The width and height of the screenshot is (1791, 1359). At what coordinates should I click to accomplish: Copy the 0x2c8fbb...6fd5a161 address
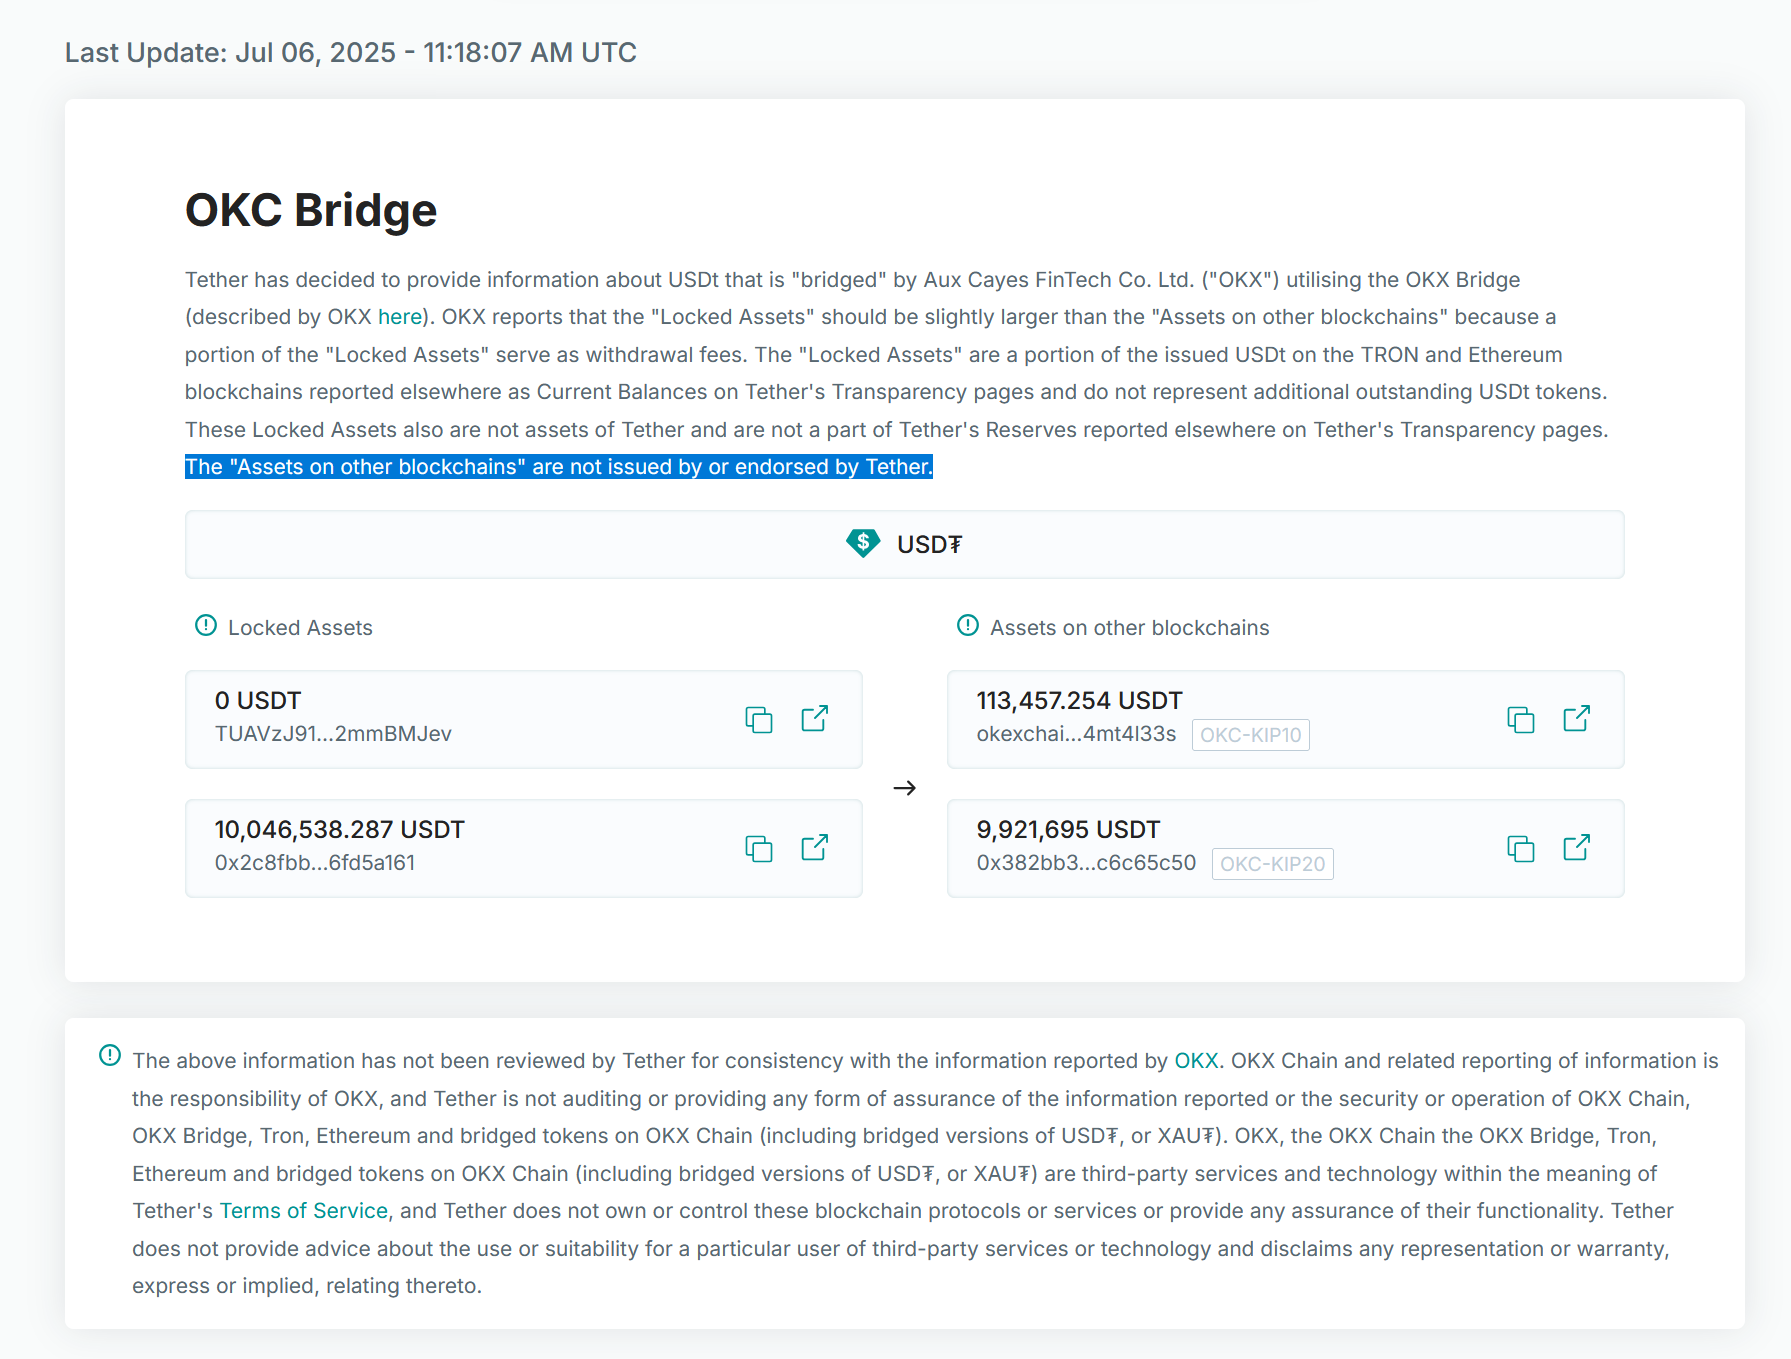click(x=759, y=848)
